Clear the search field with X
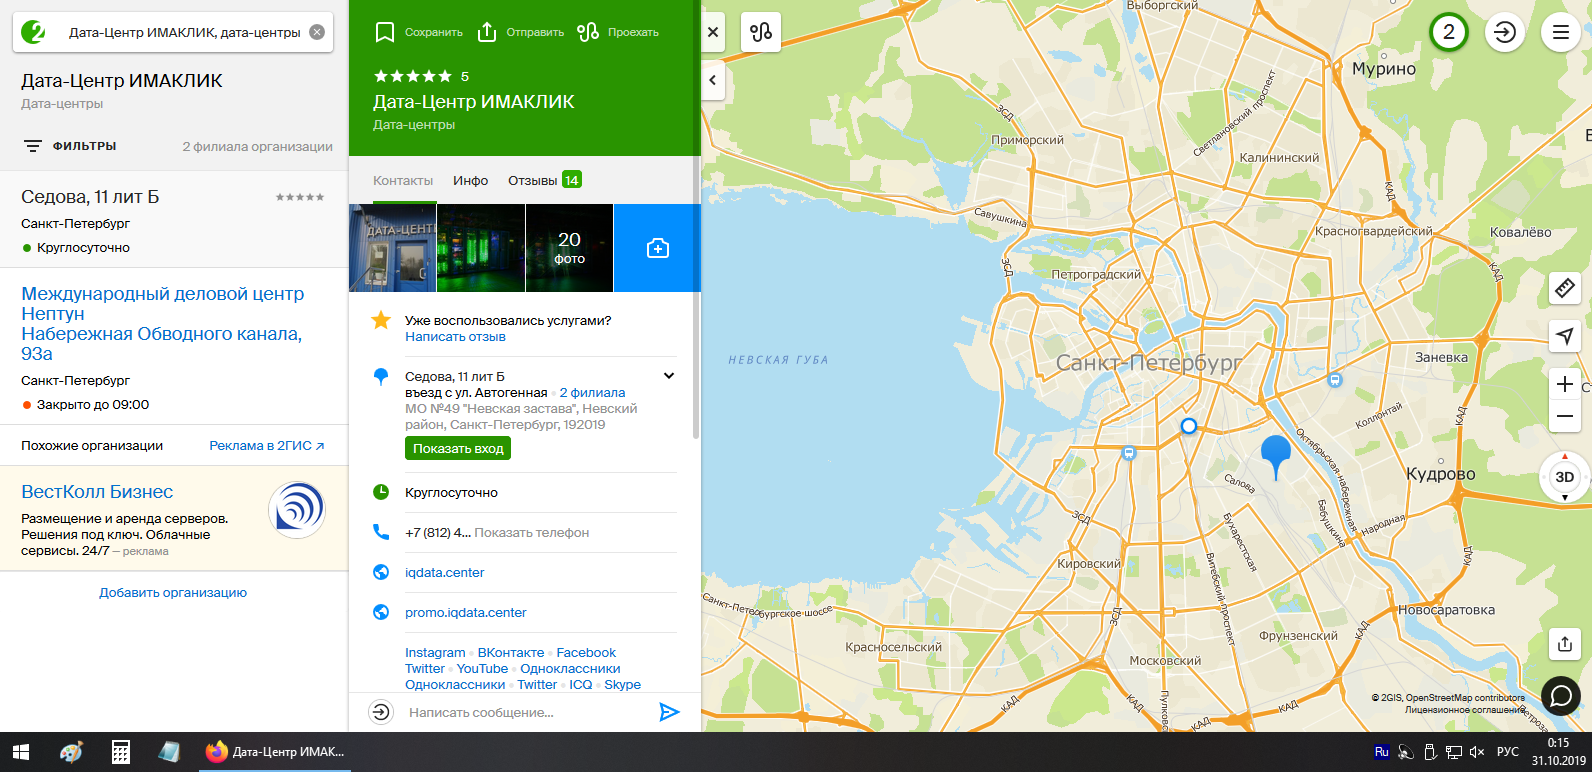1592x772 pixels. point(317,32)
